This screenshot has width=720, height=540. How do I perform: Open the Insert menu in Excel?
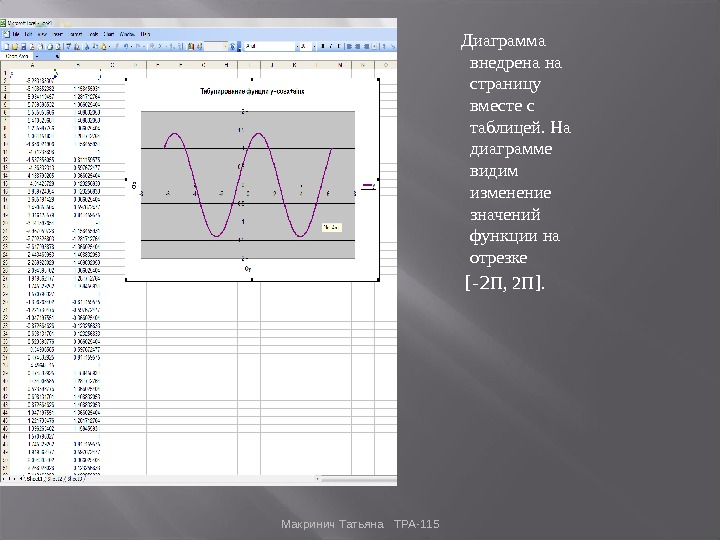click(58, 34)
